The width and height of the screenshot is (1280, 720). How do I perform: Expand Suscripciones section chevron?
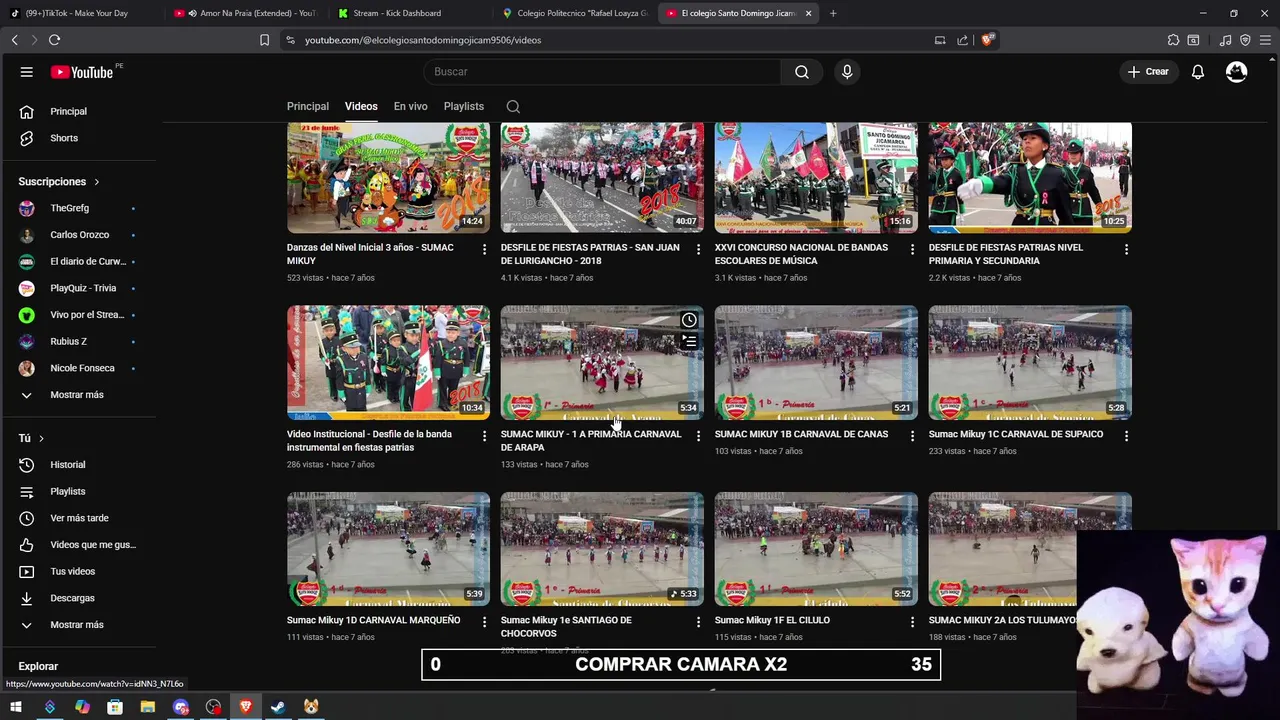point(97,182)
